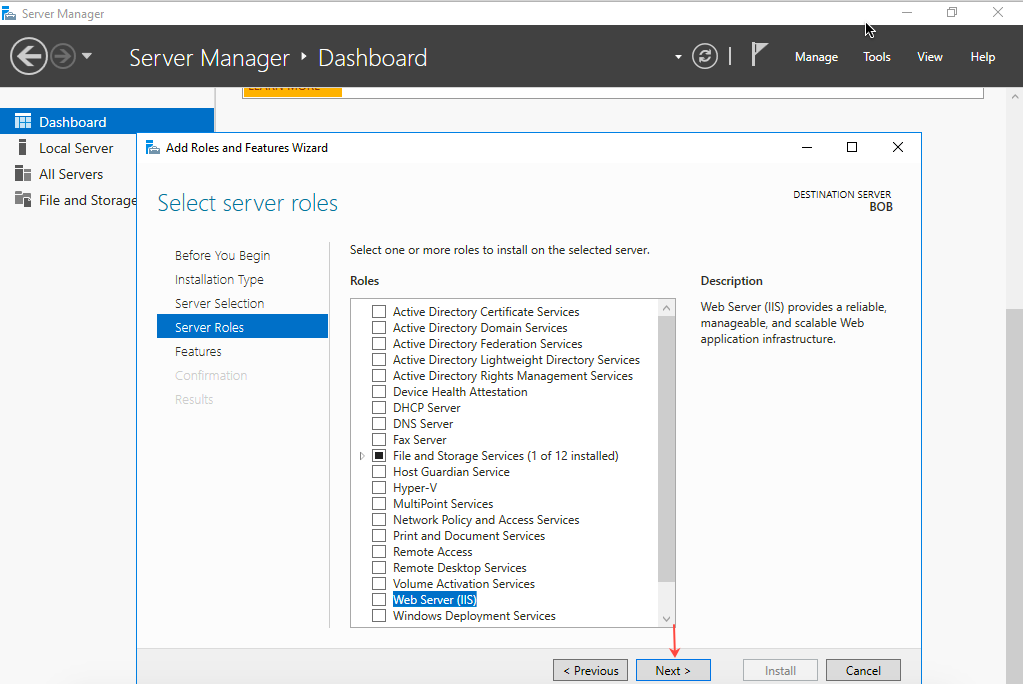Open the Help menu

click(x=983, y=57)
